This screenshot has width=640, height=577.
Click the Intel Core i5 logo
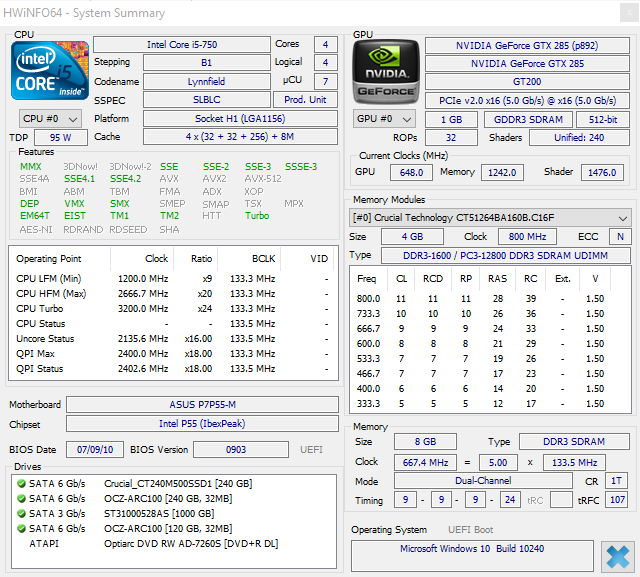(x=50, y=71)
